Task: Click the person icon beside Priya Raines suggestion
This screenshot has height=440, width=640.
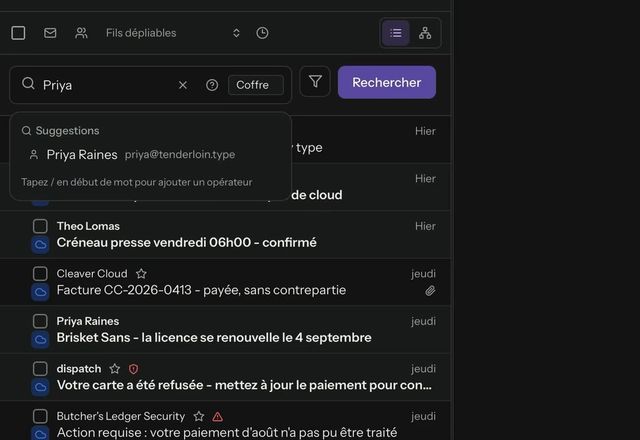Action: click(34, 155)
